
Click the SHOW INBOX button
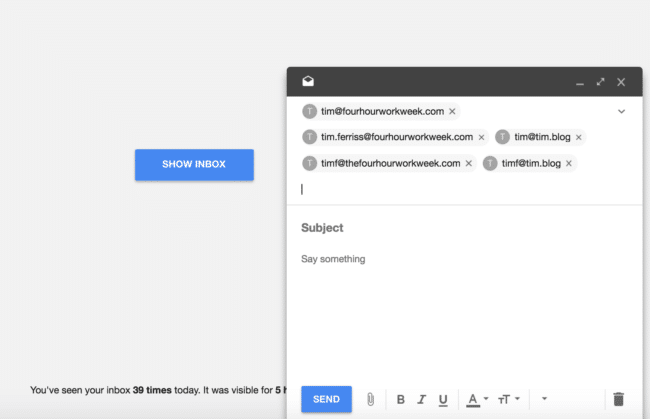194,165
